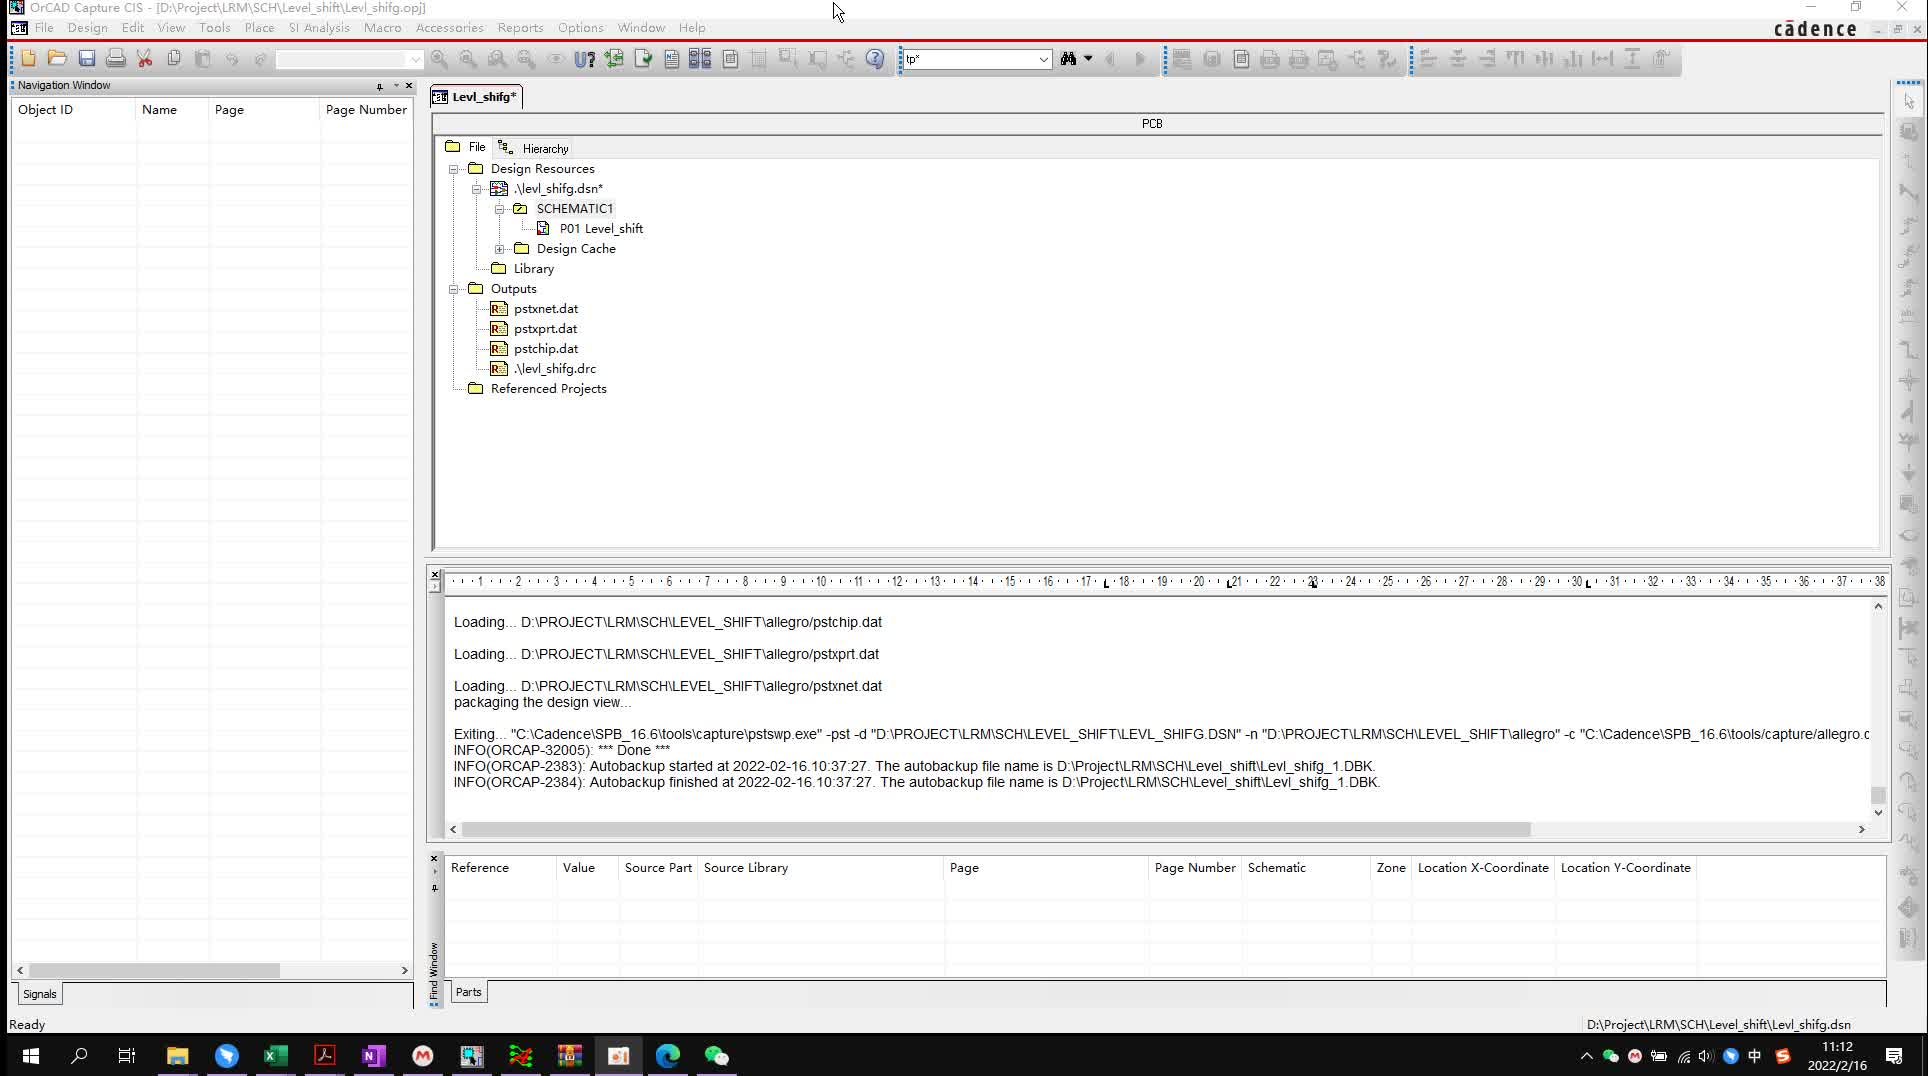Close the Navigation Window panel

[x=409, y=85]
